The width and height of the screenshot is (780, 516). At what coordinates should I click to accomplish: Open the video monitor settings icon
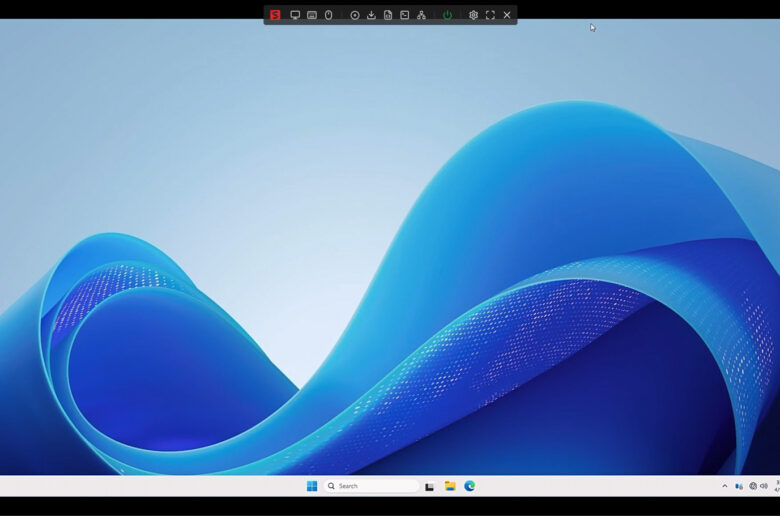tap(295, 15)
